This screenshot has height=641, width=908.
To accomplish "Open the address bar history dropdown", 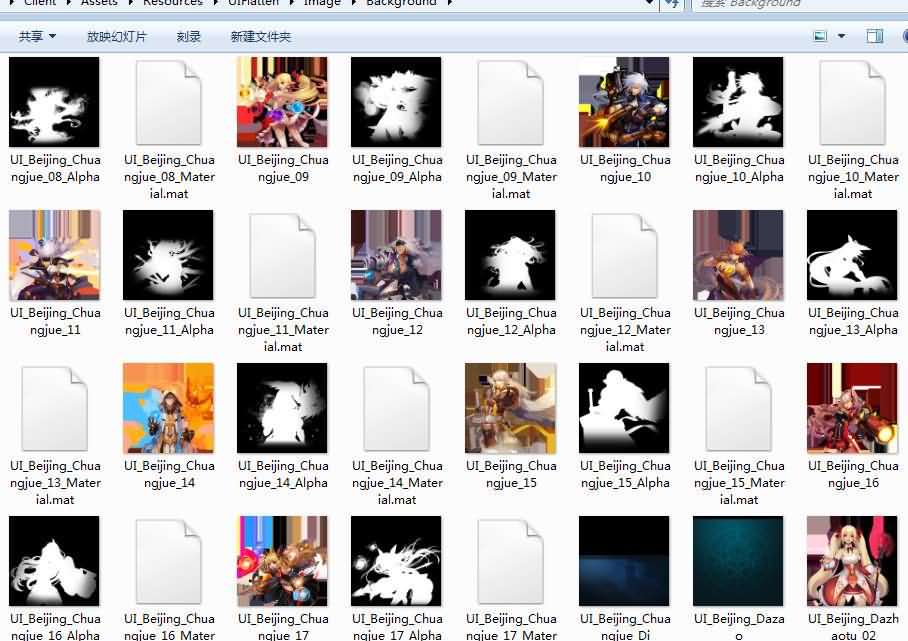I will [650, 4].
